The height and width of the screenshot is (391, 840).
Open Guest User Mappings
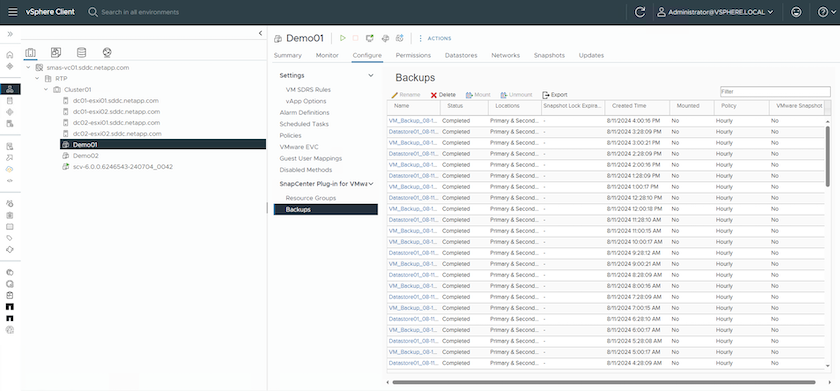click(x=310, y=159)
